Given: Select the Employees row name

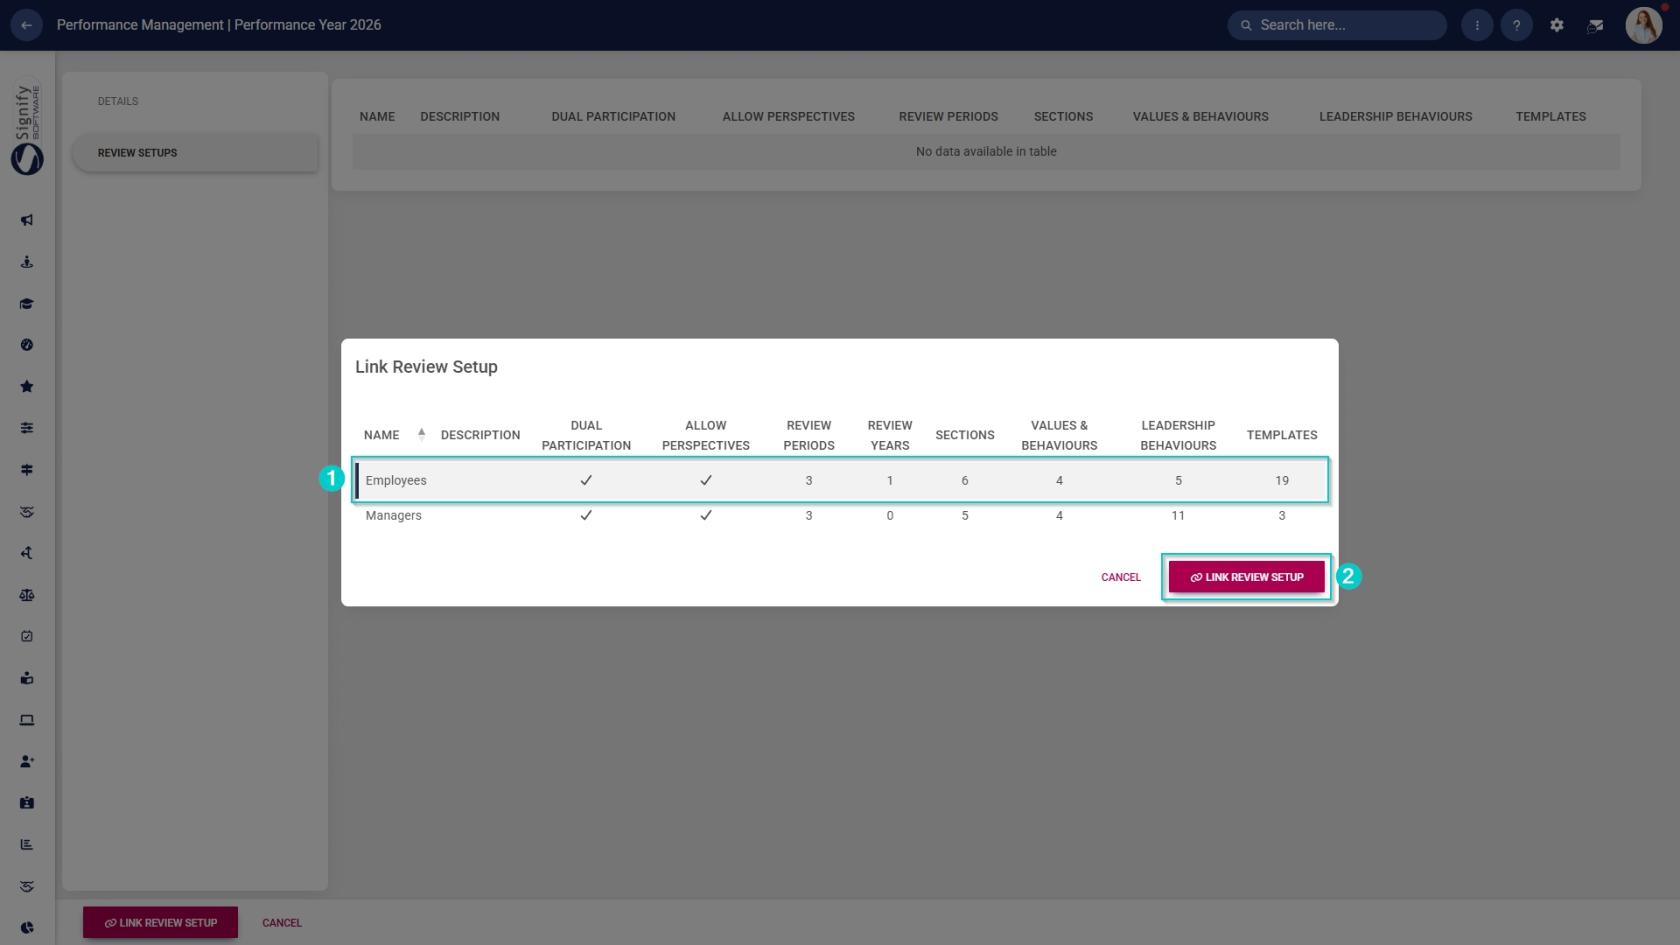Looking at the screenshot, I should tap(396, 480).
